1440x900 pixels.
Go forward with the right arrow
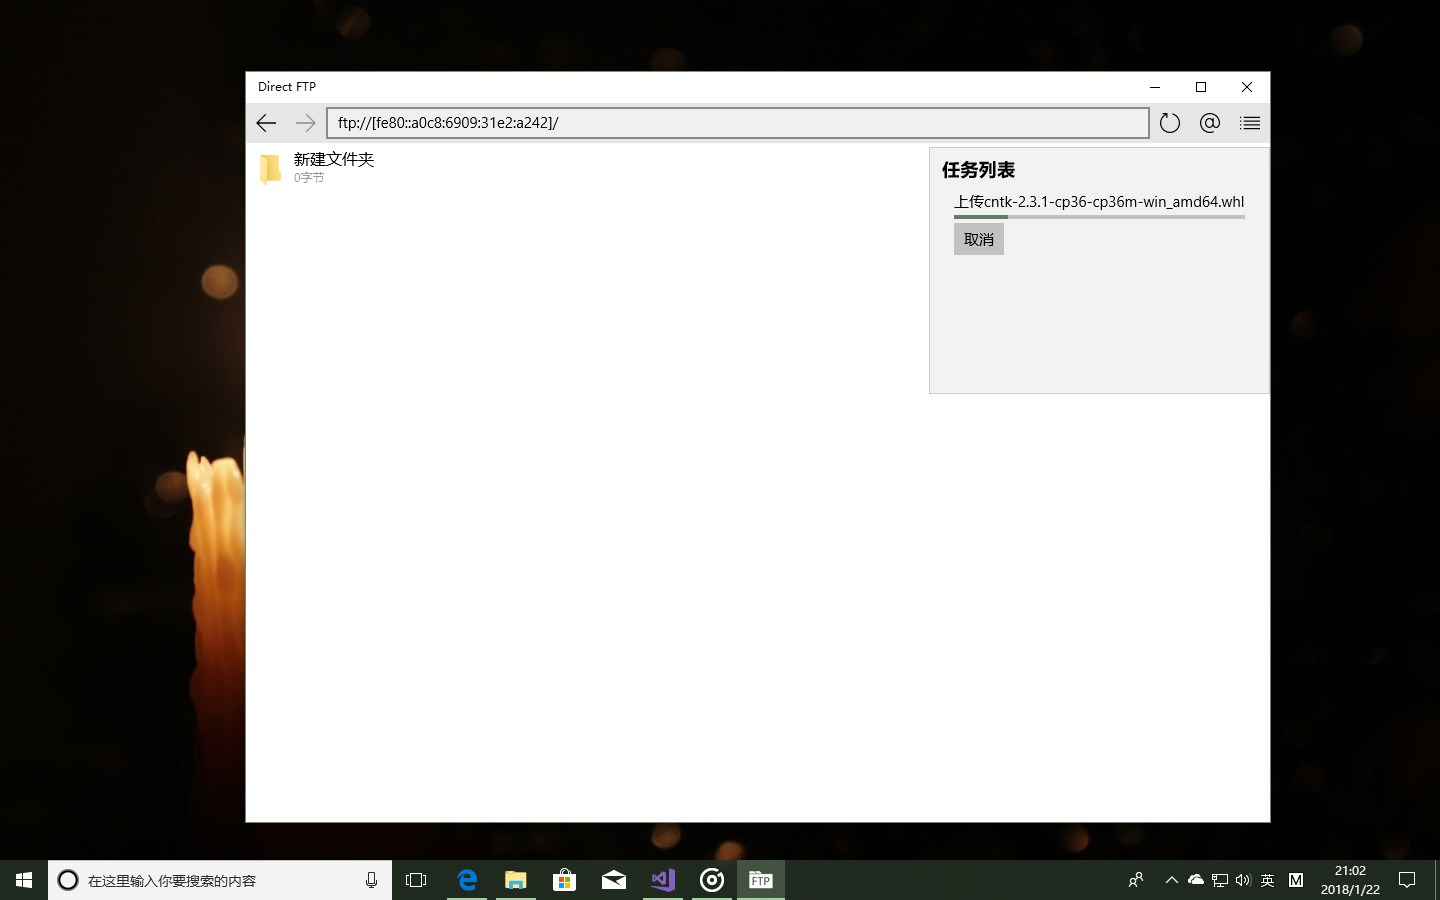pyautogui.click(x=306, y=123)
